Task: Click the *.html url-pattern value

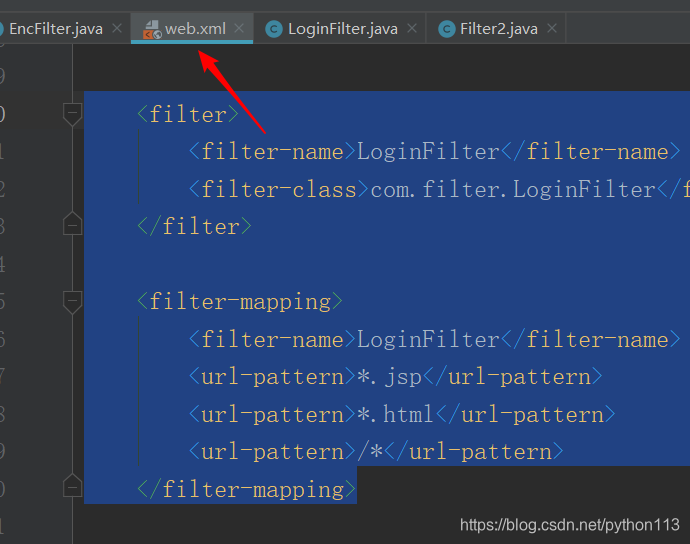Action: [395, 415]
